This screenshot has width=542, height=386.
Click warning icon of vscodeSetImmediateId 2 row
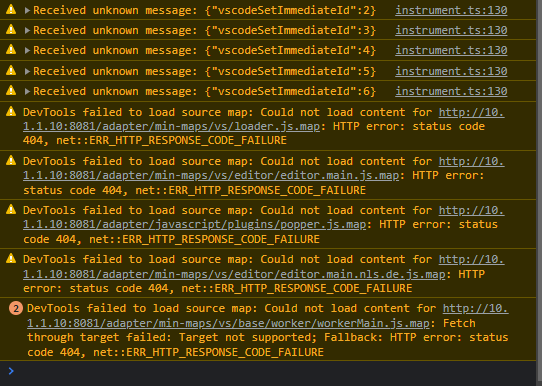tap(11, 9)
